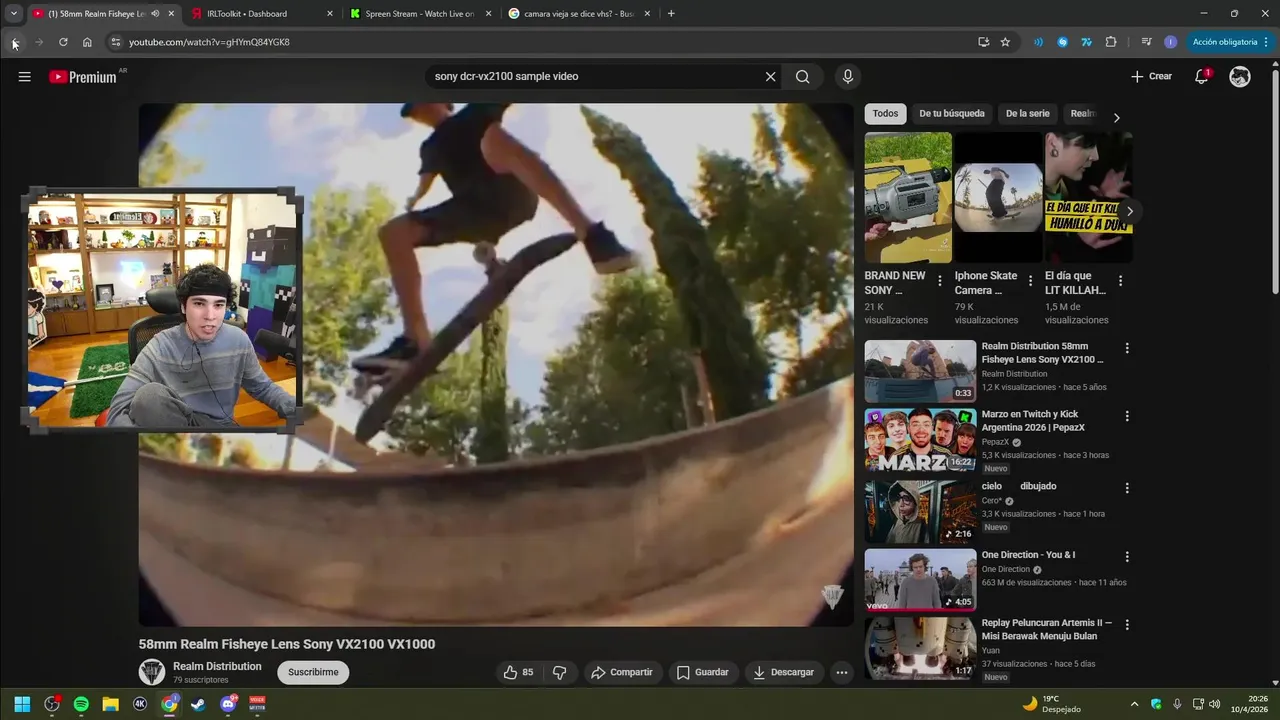Share the video via Compartir
The image size is (1280, 720).
tap(622, 672)
